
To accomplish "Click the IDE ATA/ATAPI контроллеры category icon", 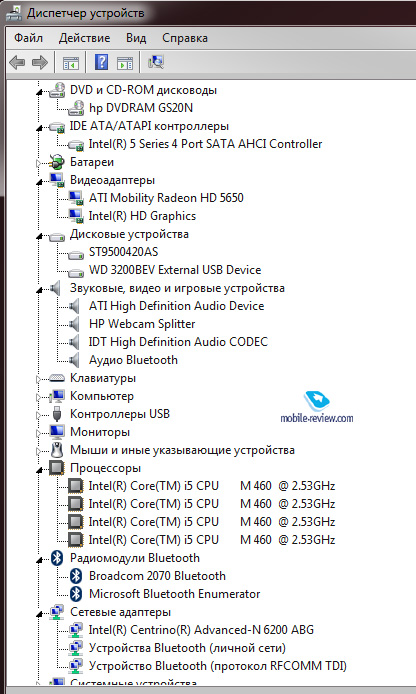I will tap(57, 127).
